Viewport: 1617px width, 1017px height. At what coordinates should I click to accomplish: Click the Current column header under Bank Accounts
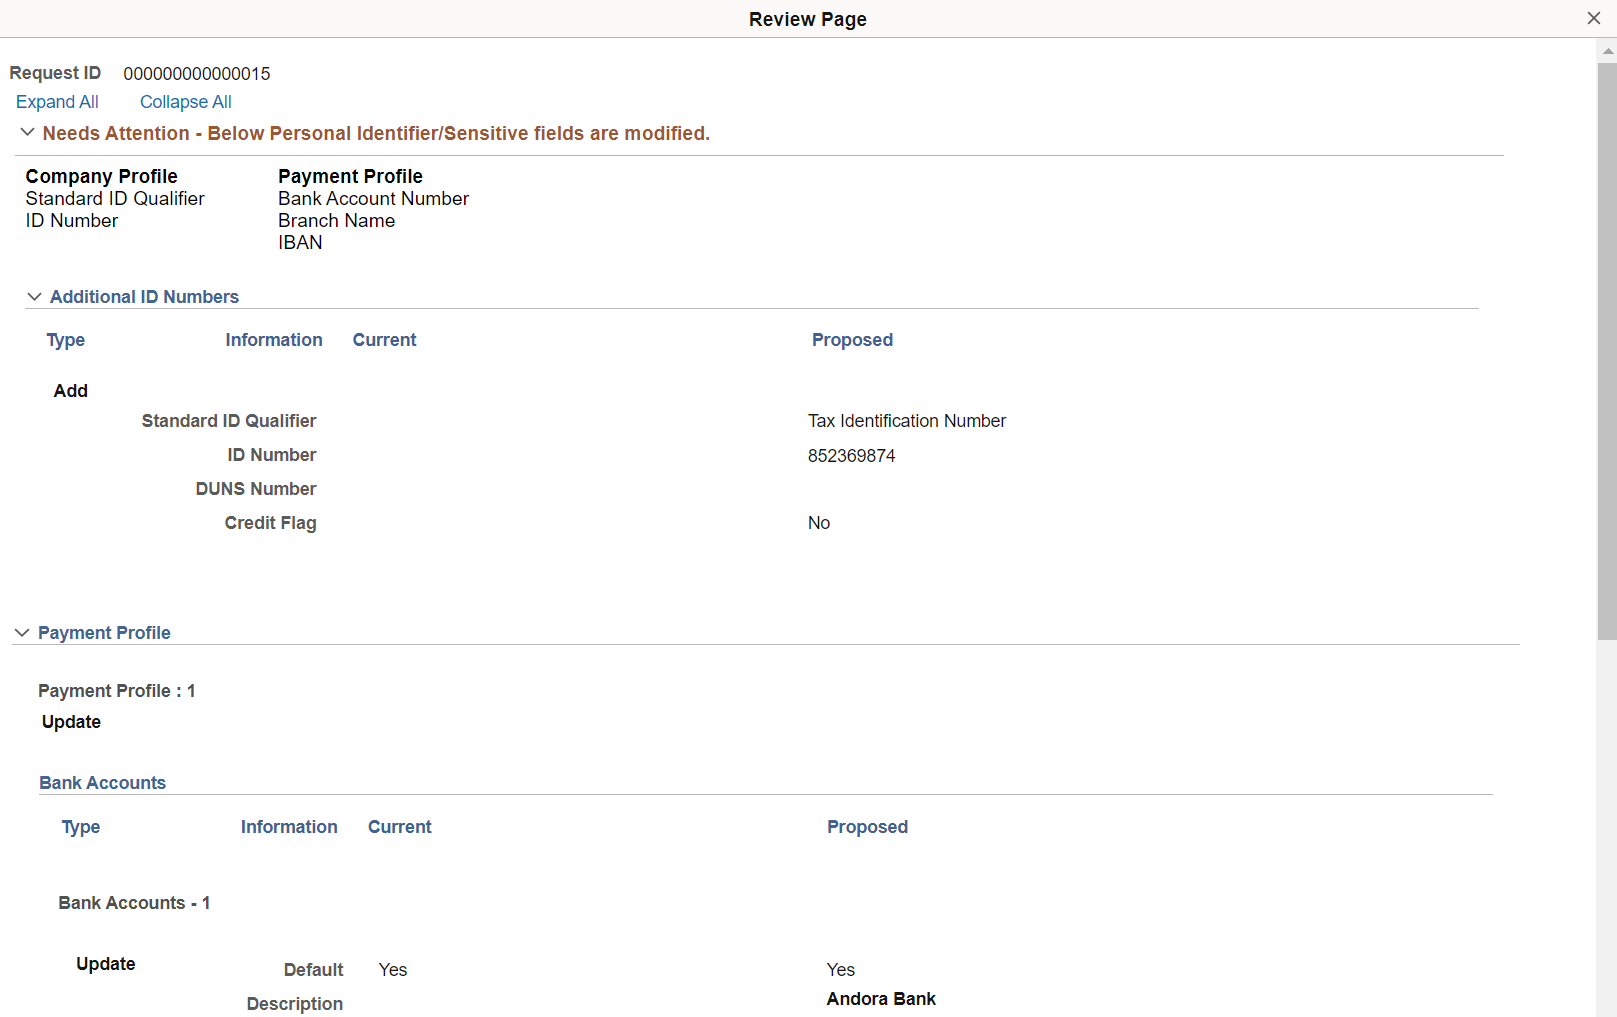tap(399, 827)
